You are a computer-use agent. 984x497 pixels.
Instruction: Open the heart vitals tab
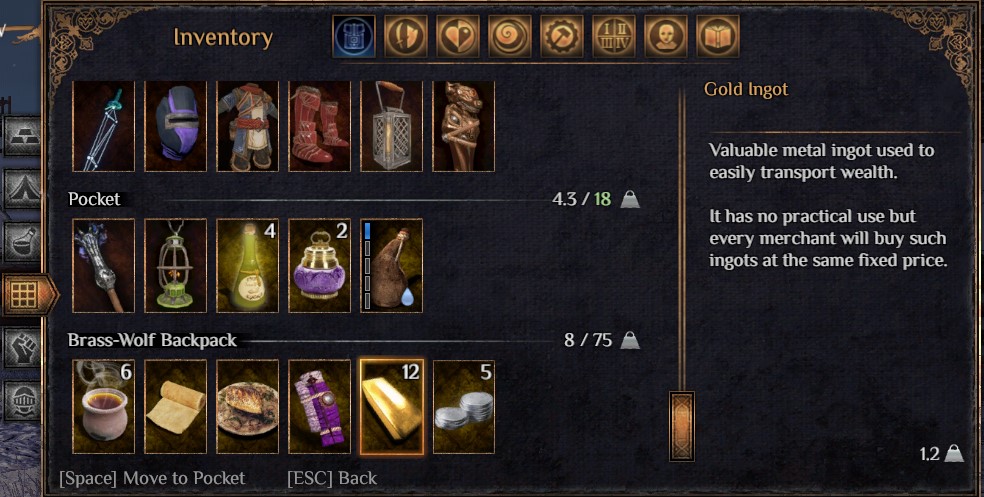click(x=457, y=36)
